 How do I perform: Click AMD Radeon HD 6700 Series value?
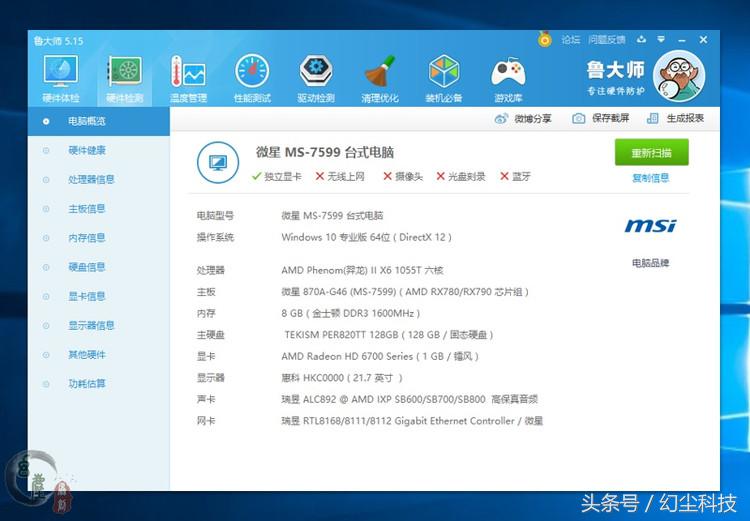click(x=380, y=356)
